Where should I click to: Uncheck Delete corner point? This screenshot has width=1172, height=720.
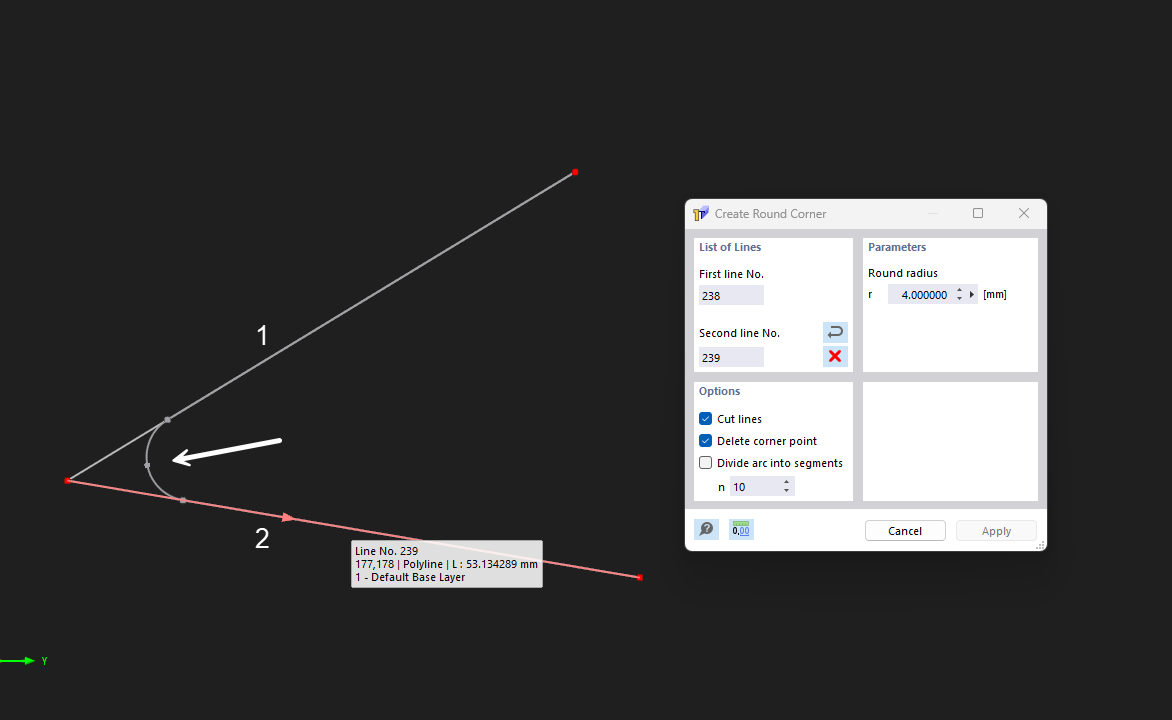705,440
